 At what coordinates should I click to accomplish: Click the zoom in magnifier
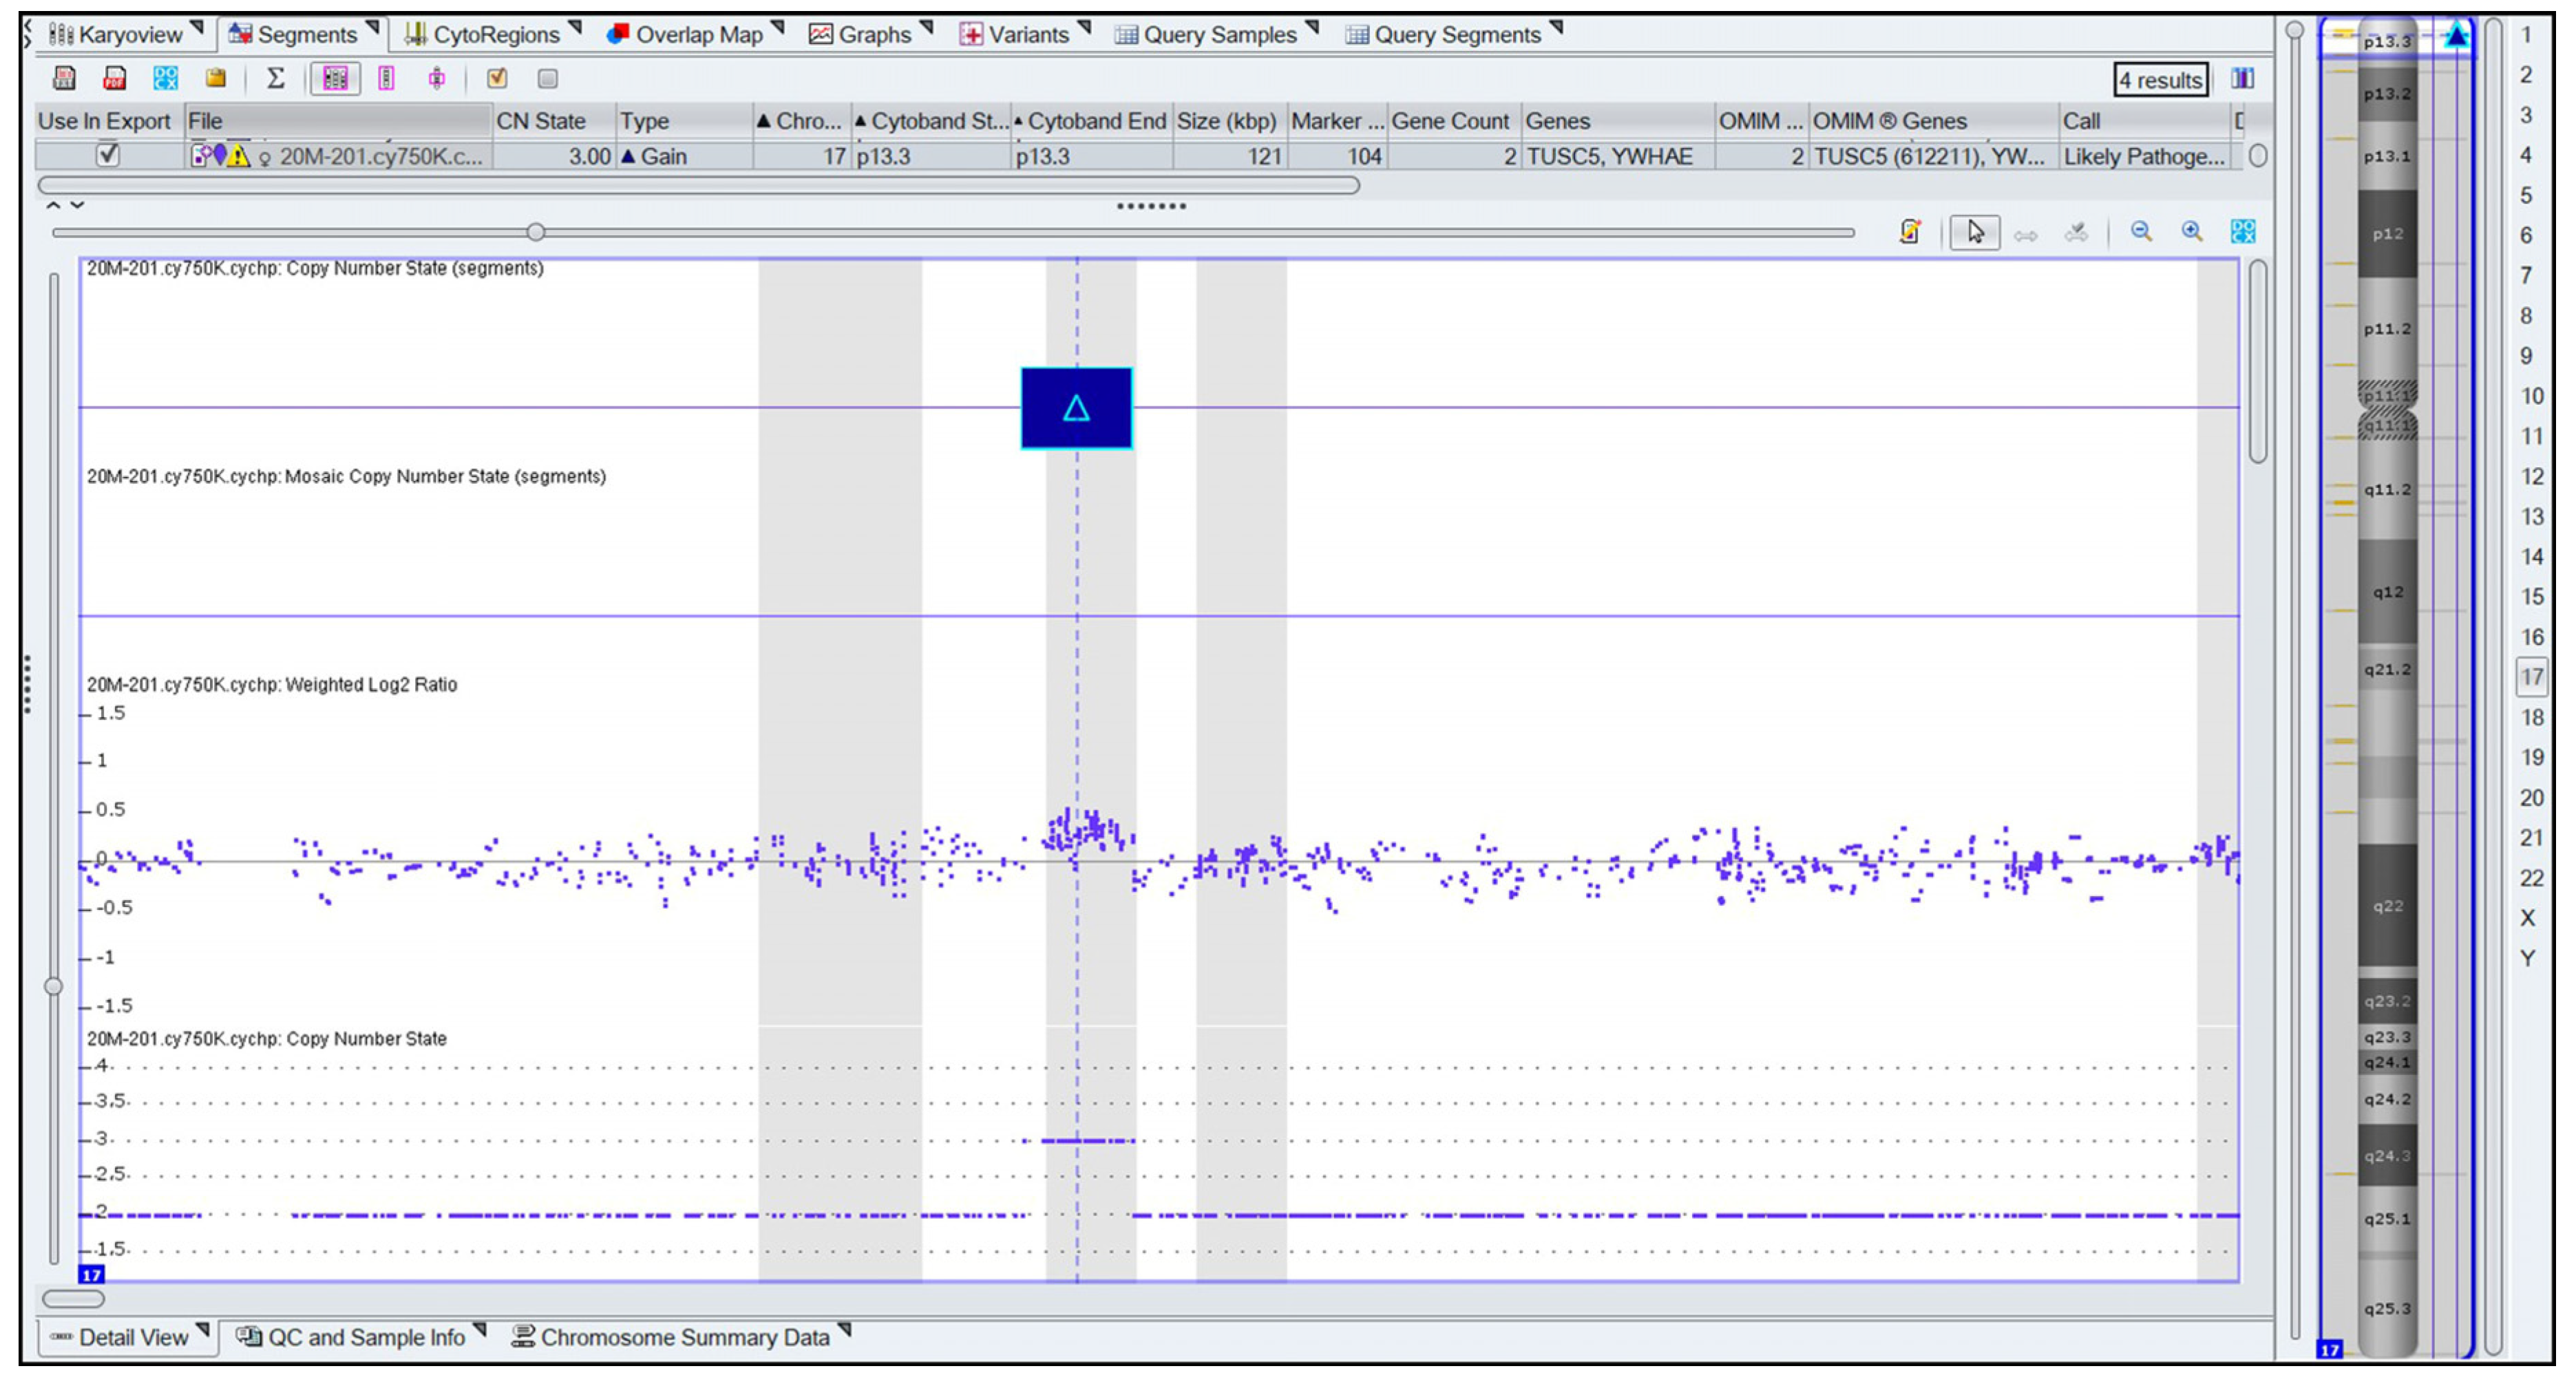2192,232
